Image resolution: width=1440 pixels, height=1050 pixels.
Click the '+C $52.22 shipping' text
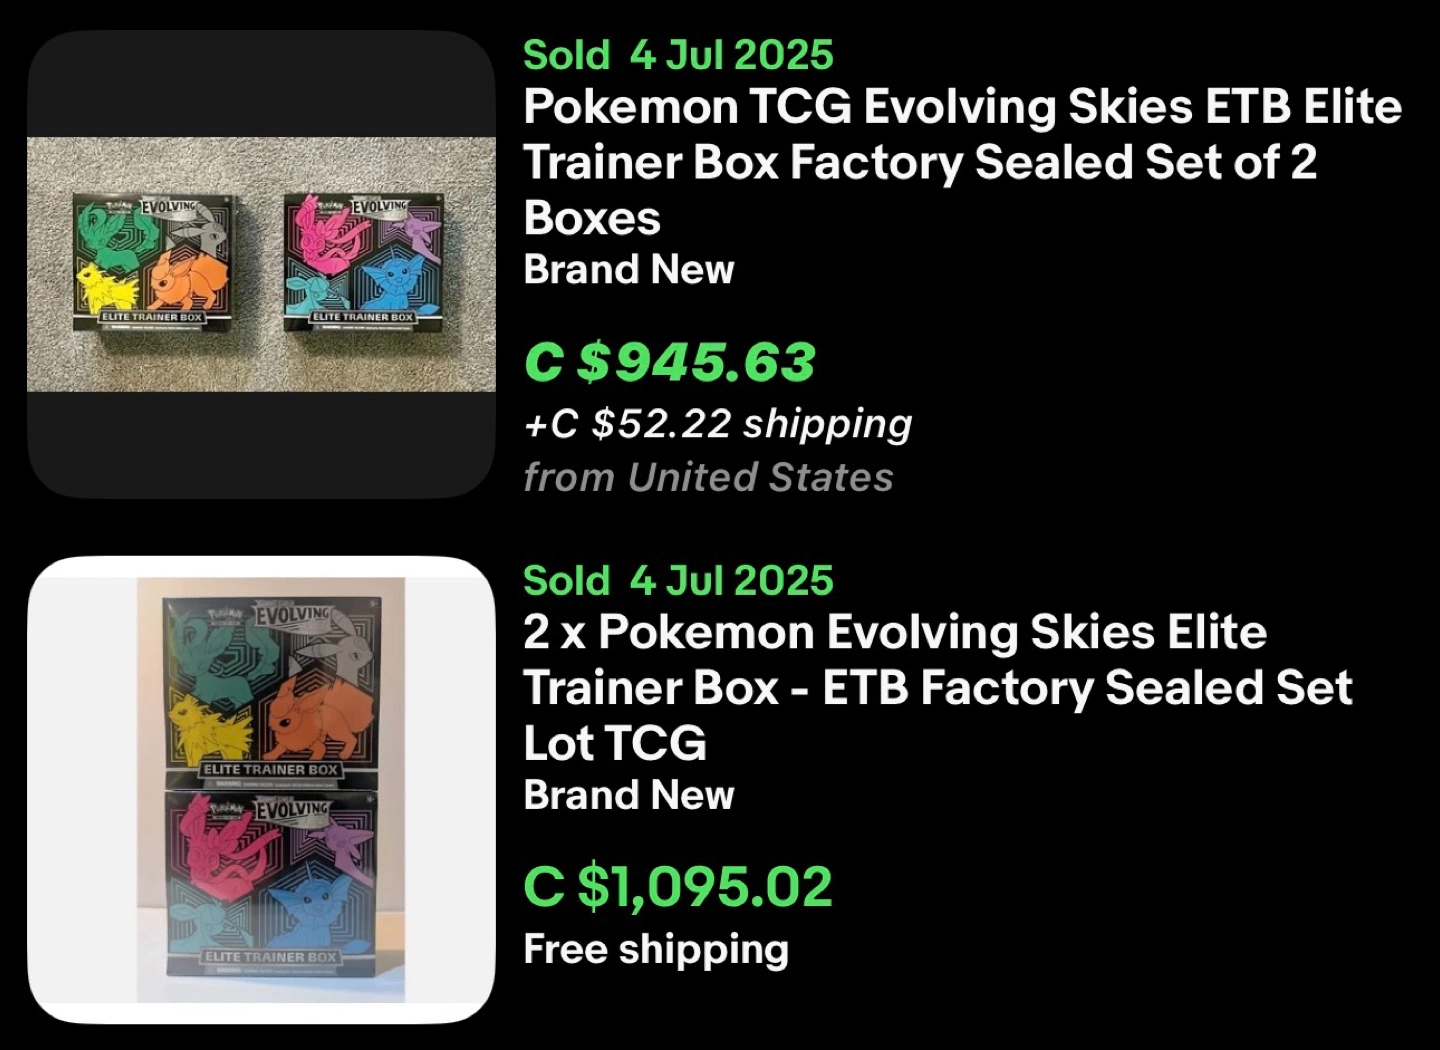pos(718,424)
